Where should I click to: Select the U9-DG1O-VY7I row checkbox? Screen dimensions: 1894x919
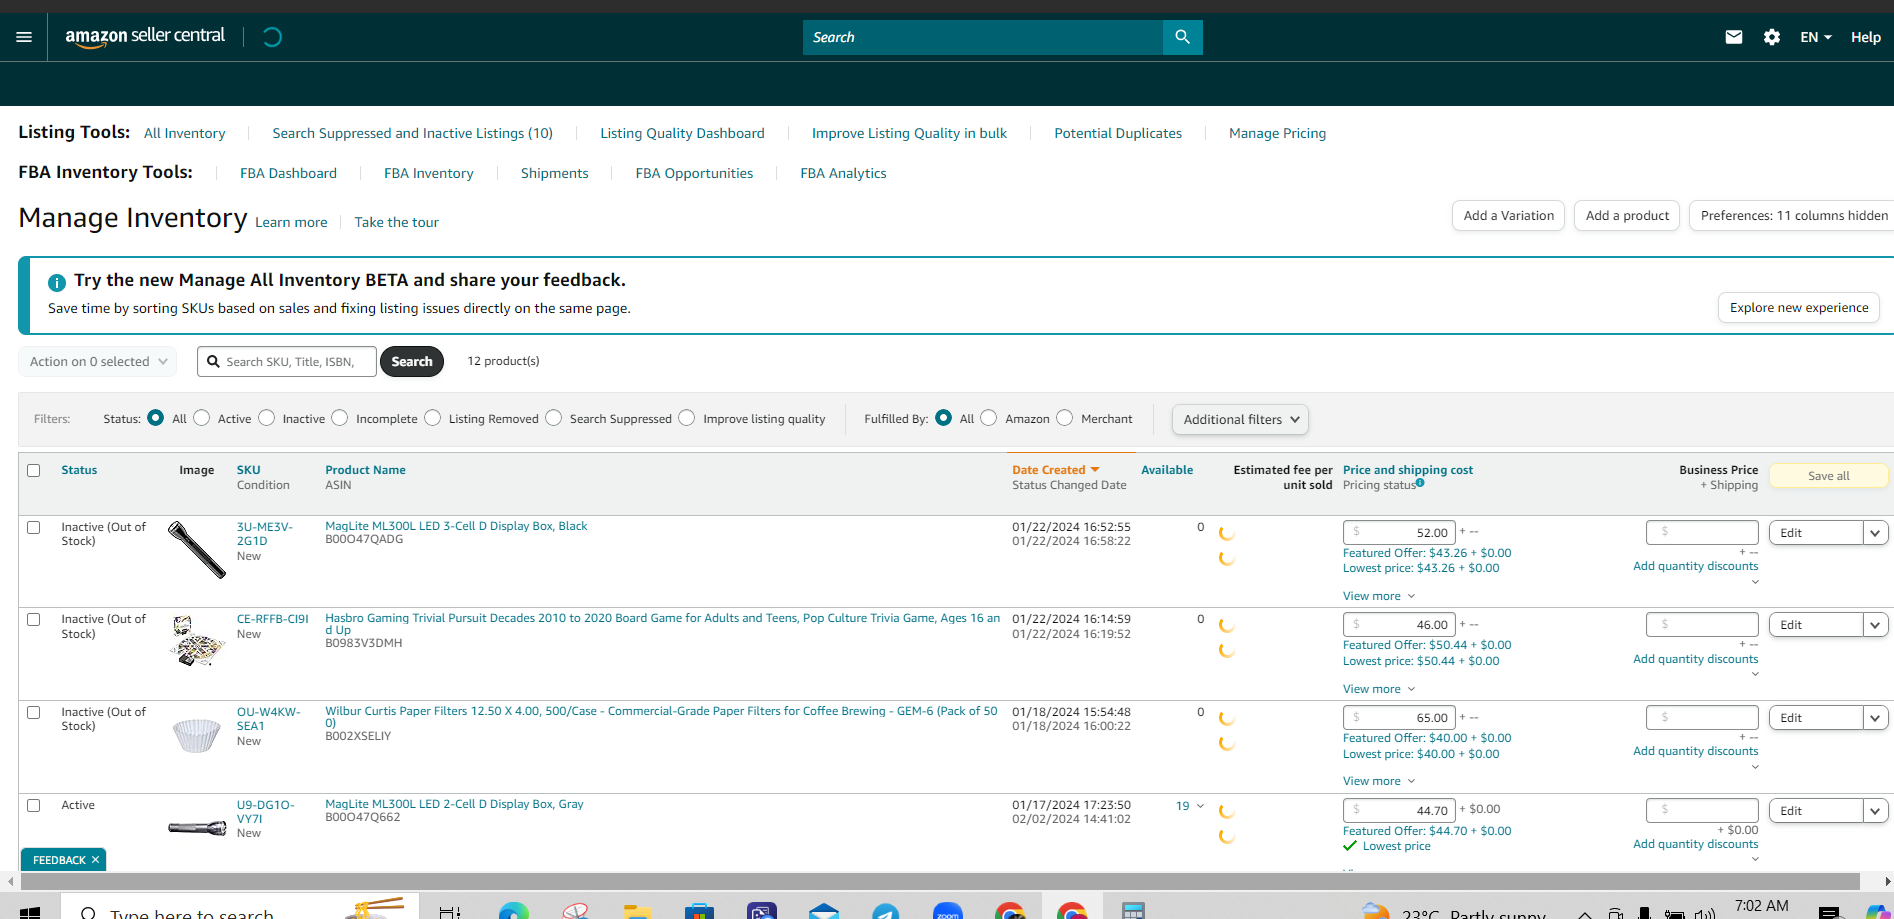click(34, 805)
